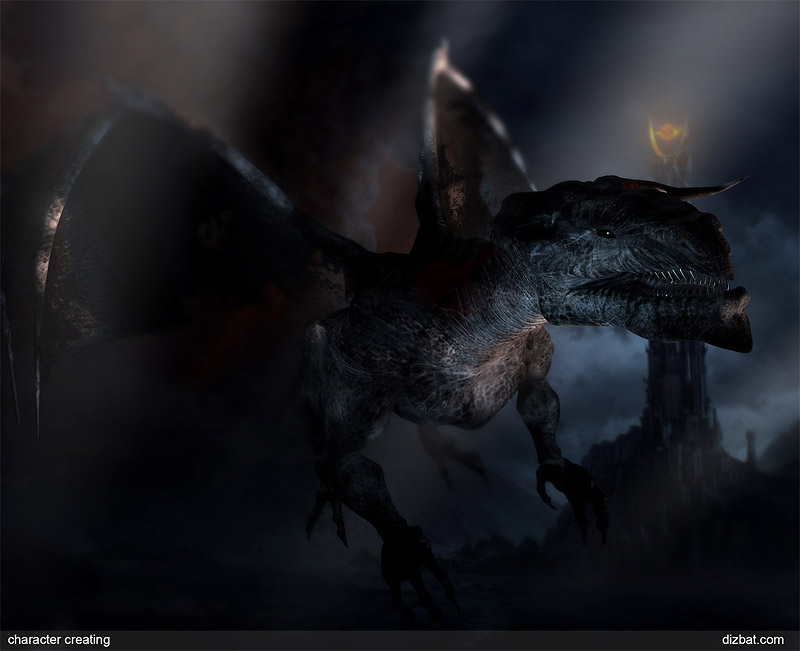Click the "character creating" caption text

[x=59, y=640]
